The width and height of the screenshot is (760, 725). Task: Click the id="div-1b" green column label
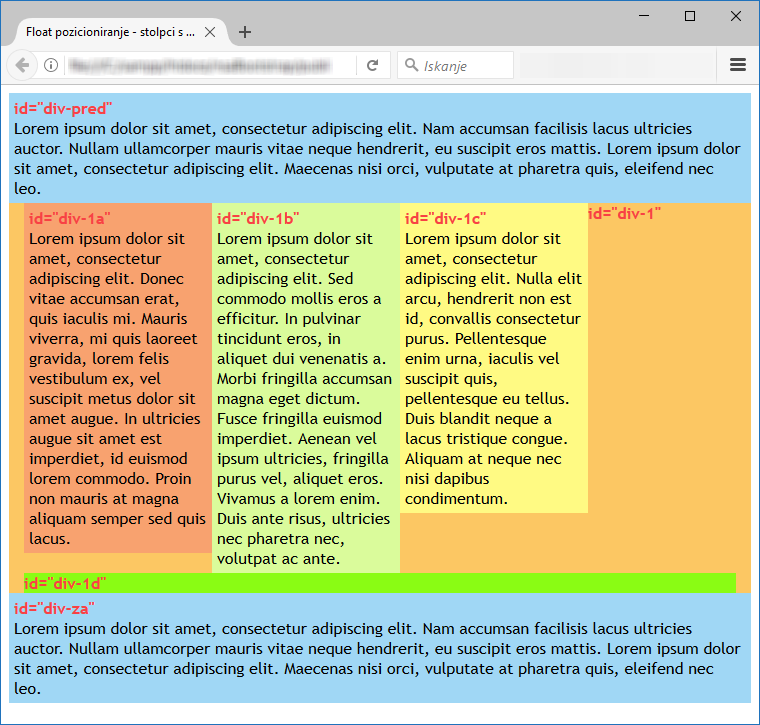(x=258, y=219)
